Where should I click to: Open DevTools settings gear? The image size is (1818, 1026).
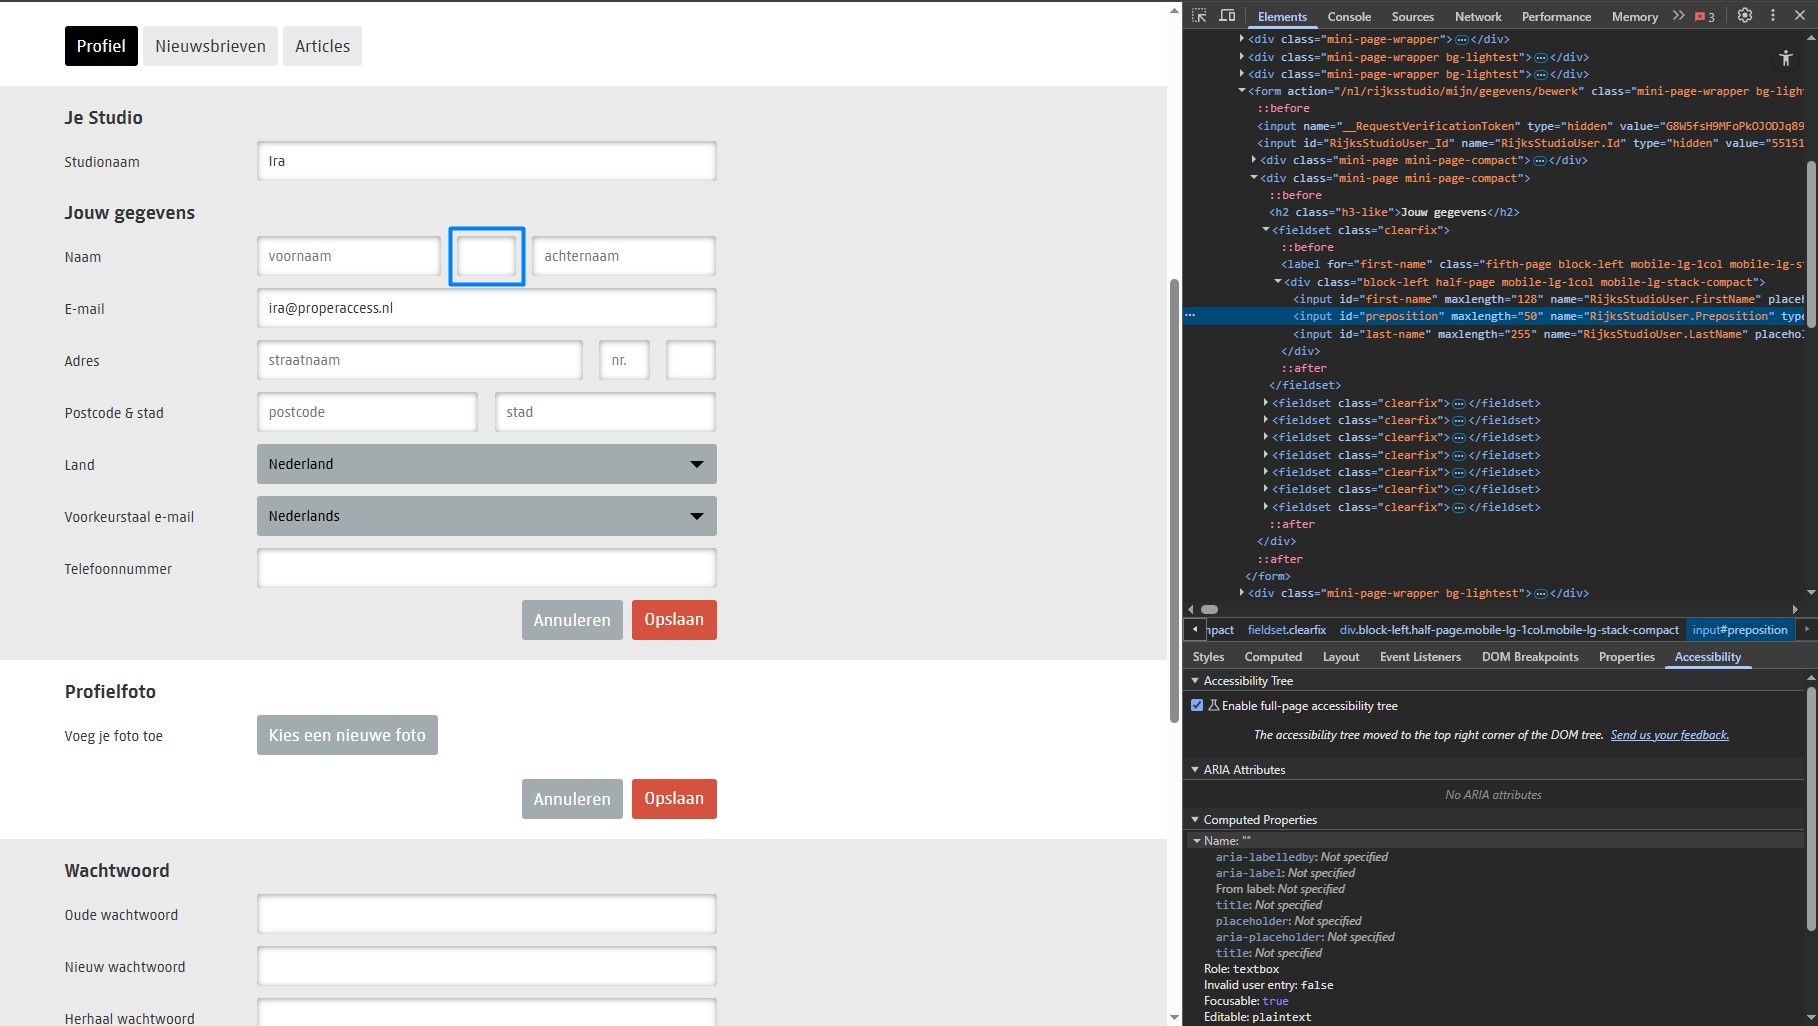click(x=1745, y=16)
